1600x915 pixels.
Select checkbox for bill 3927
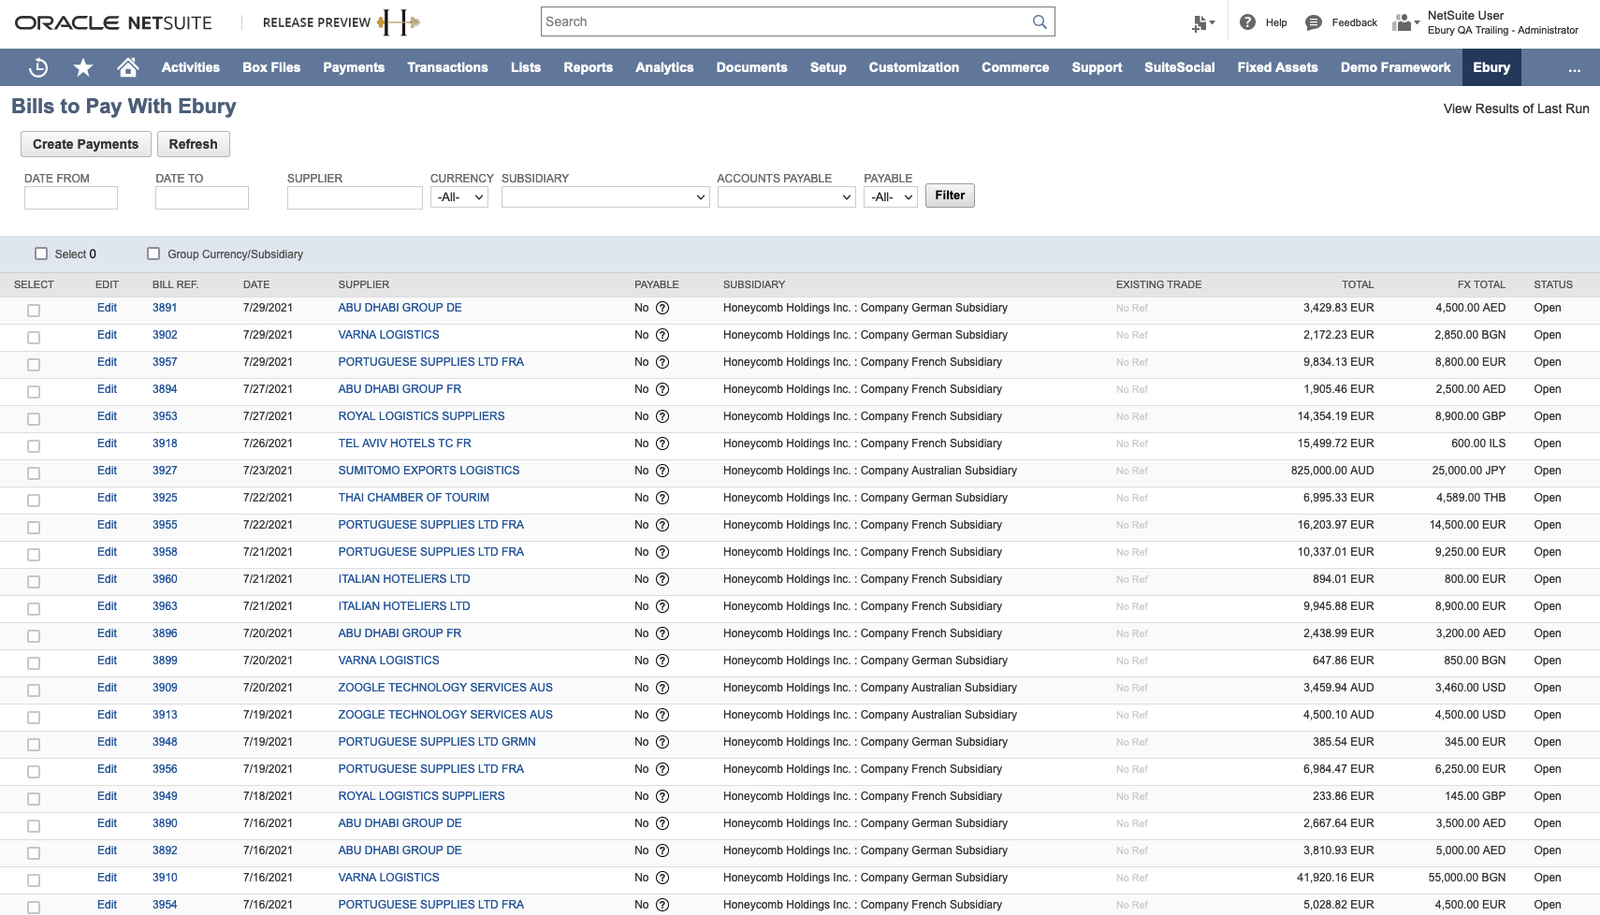pyautogui.click(x=33, y=473)
